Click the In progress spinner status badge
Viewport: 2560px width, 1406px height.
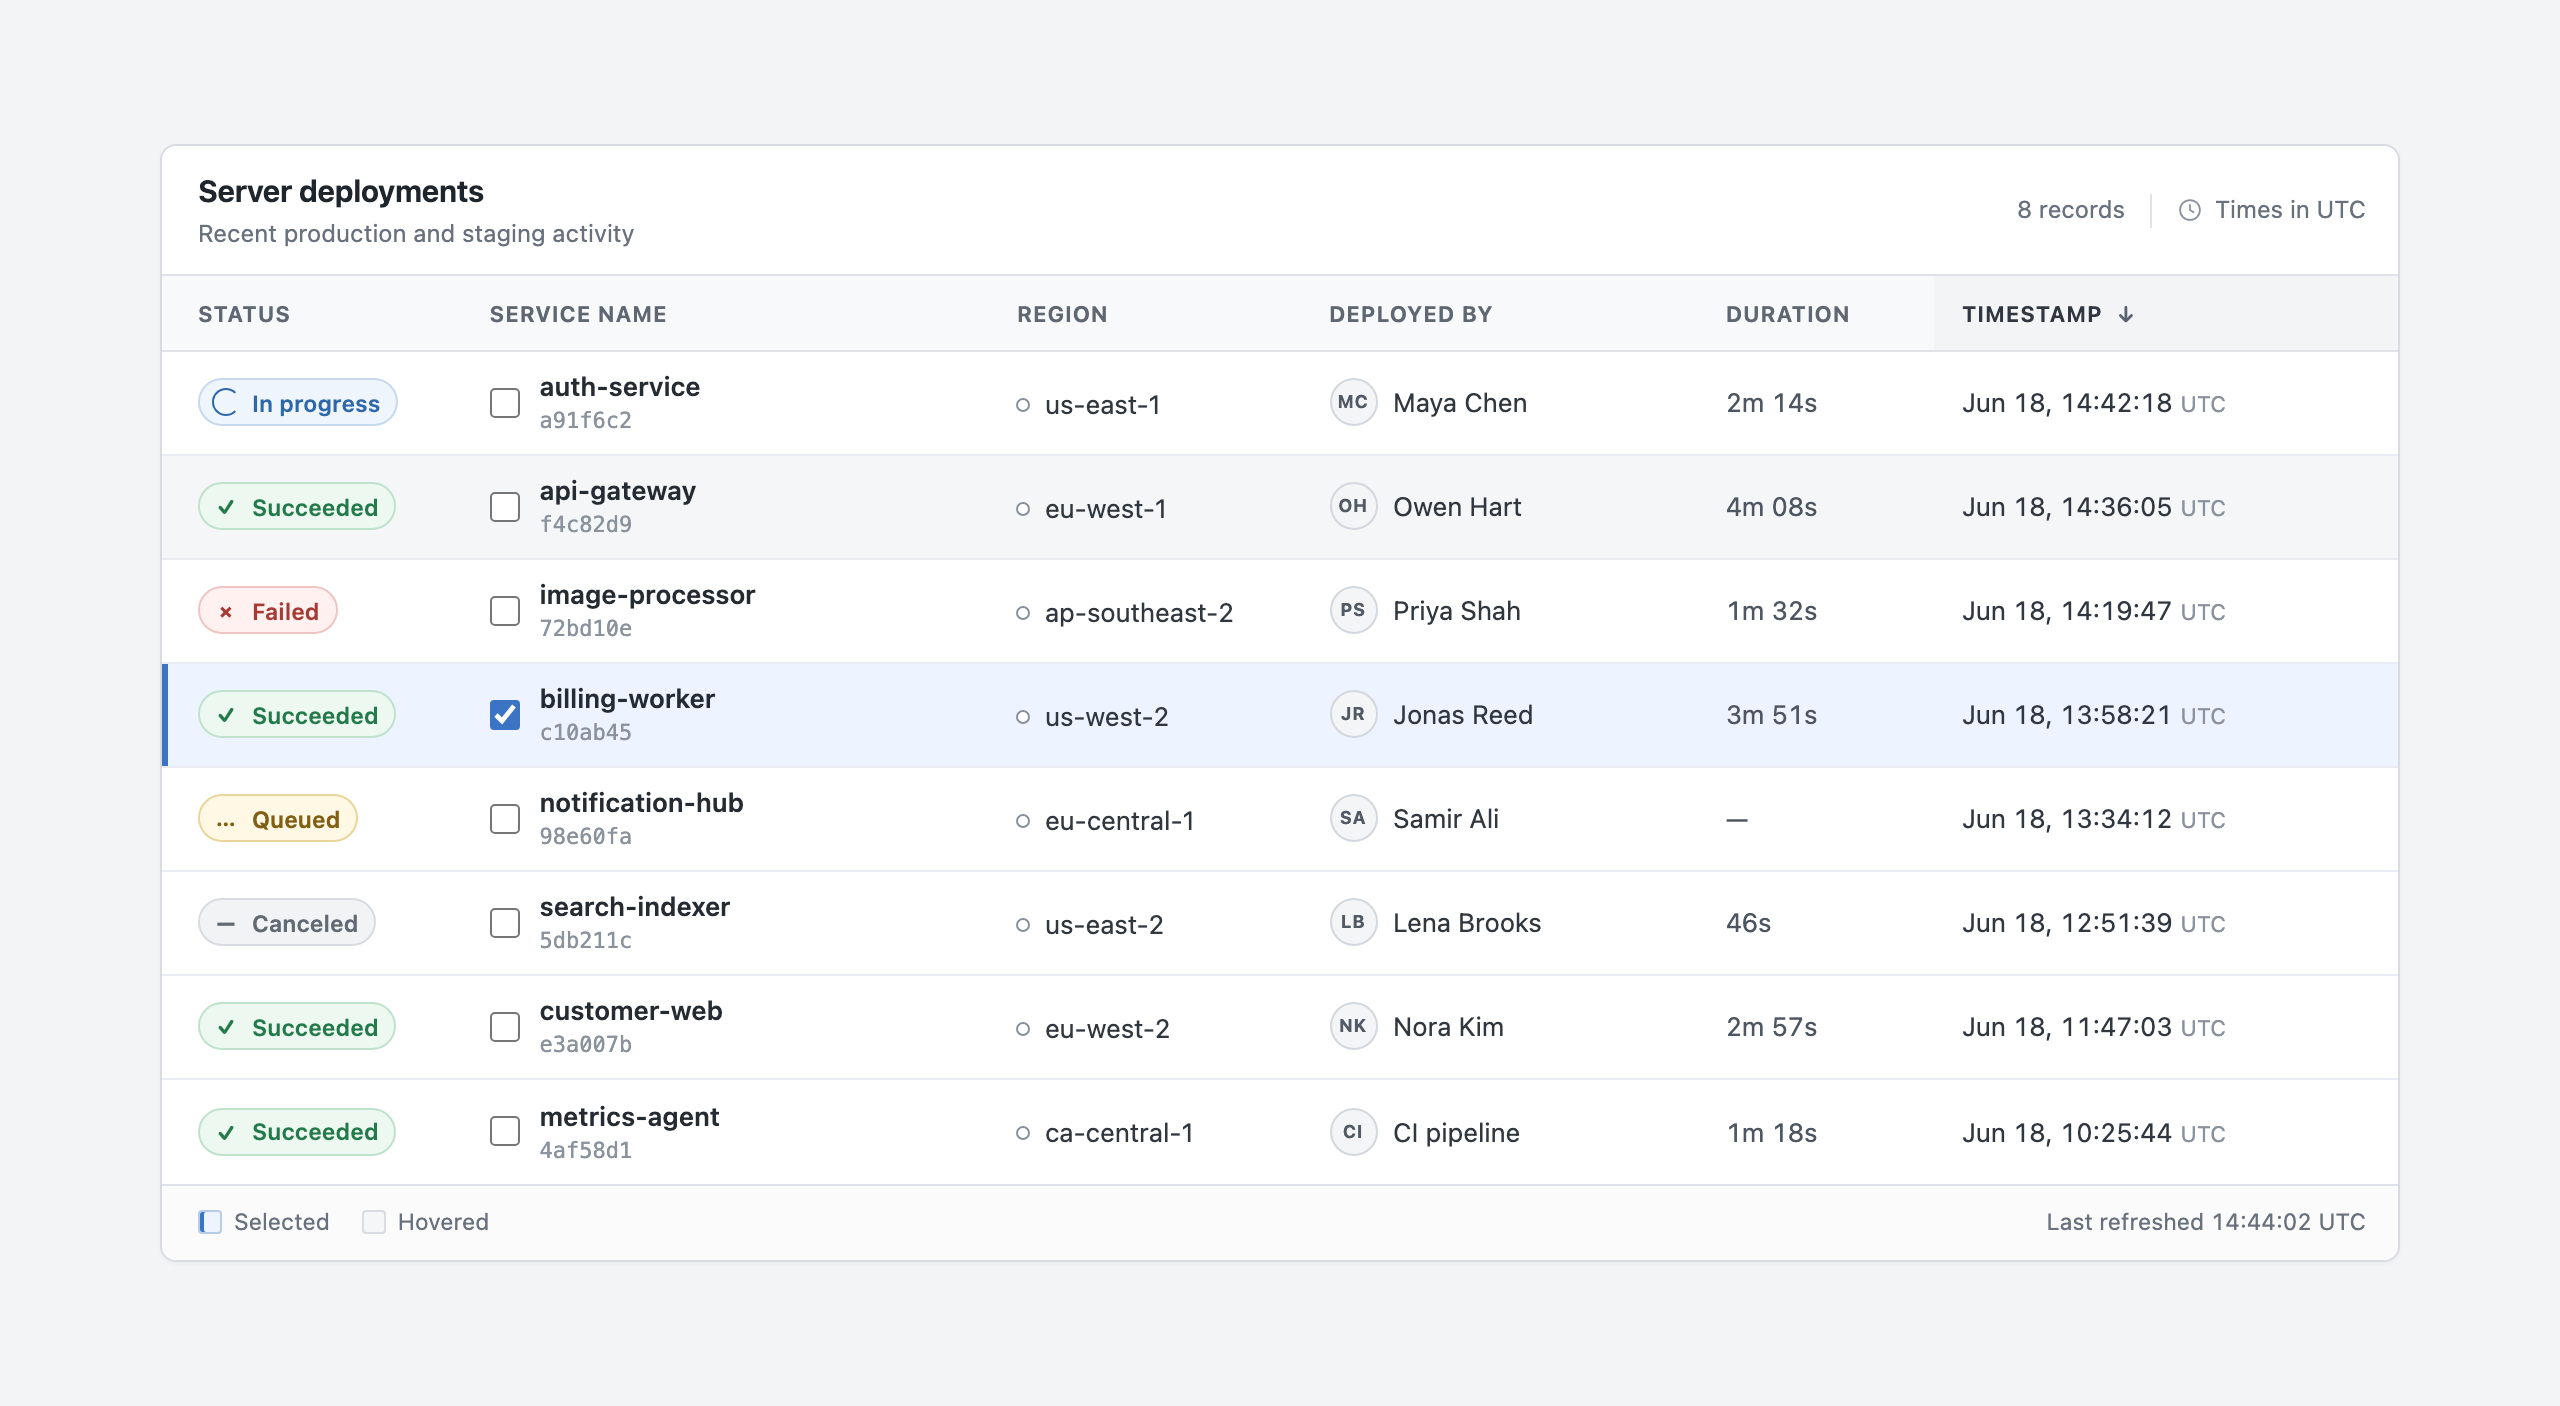point(298,403)
